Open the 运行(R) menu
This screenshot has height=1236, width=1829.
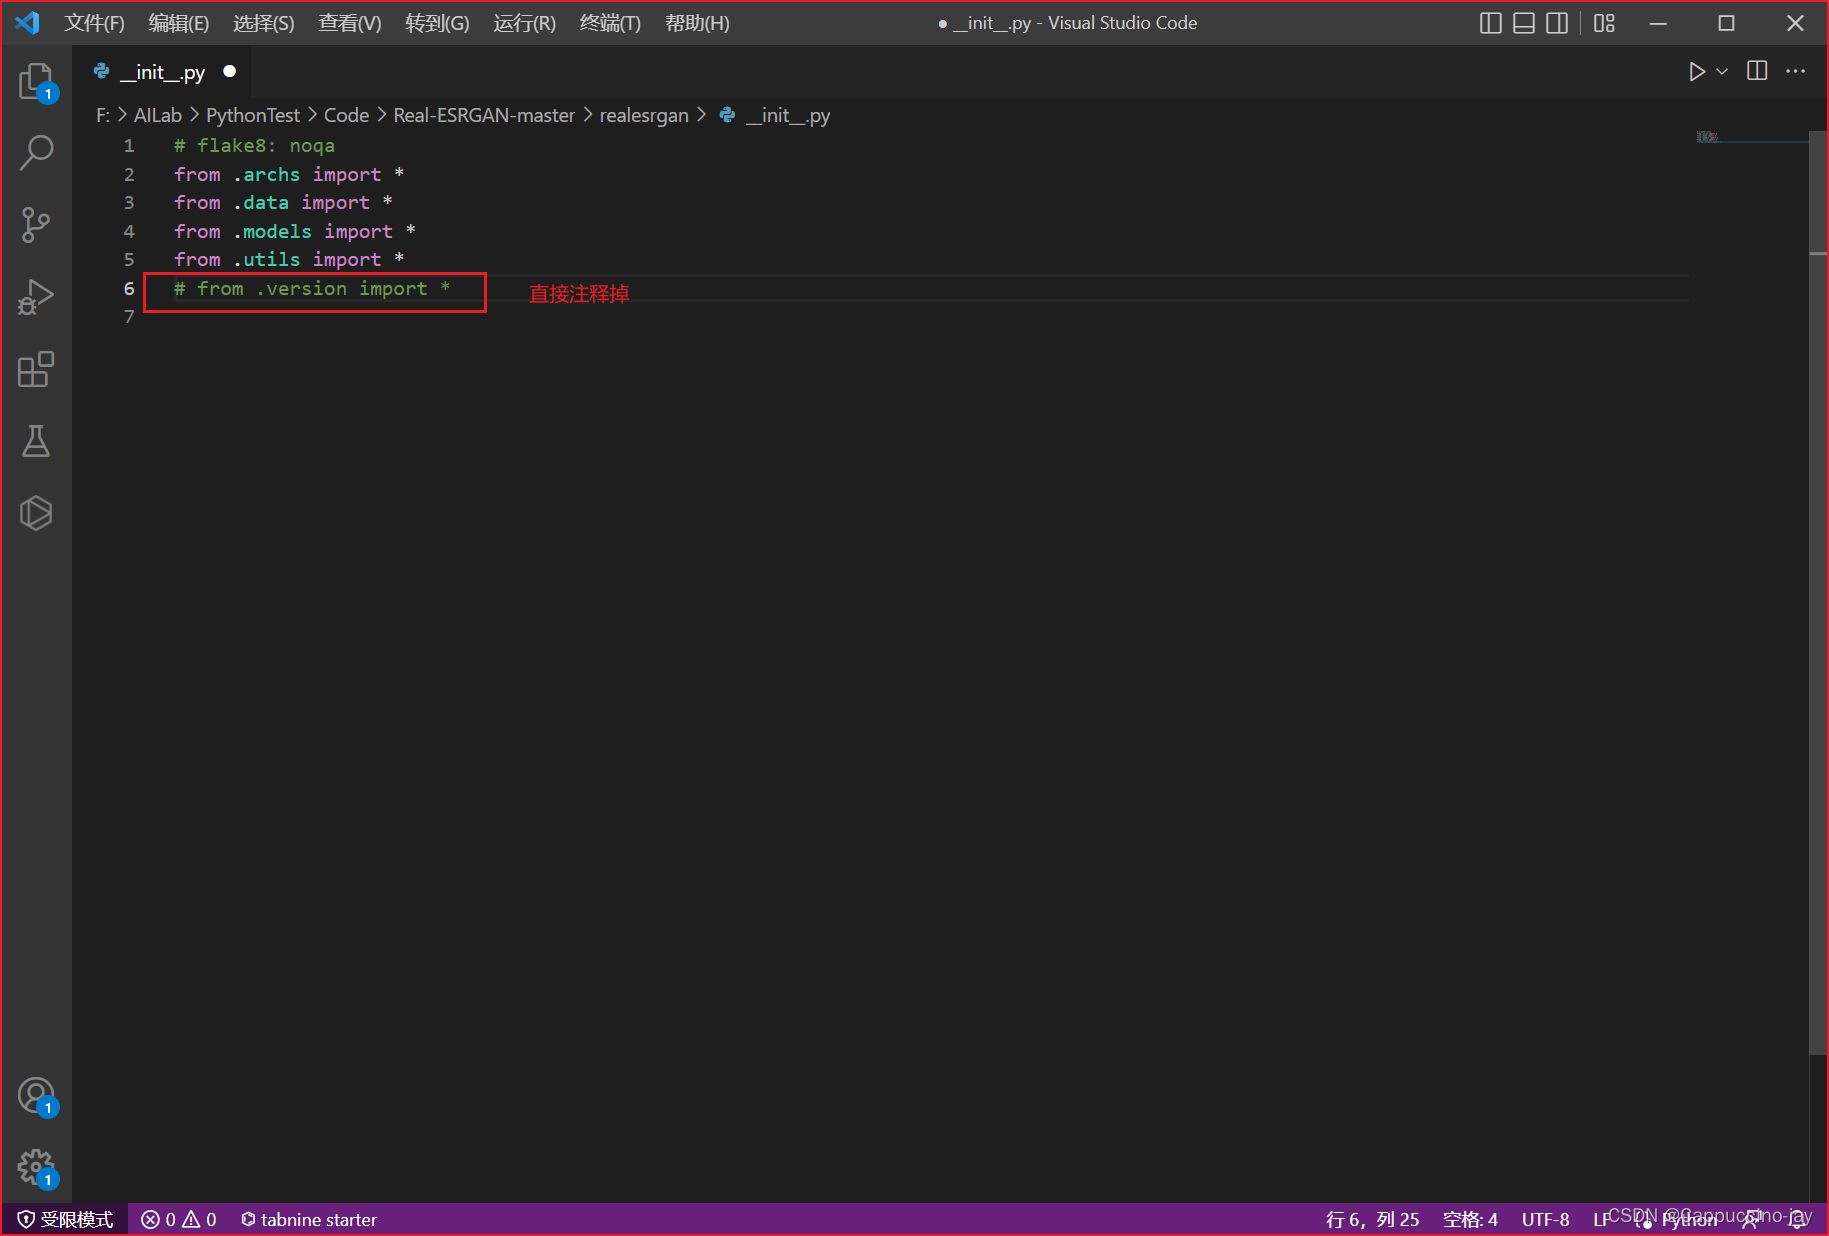(x=524, y=23)
